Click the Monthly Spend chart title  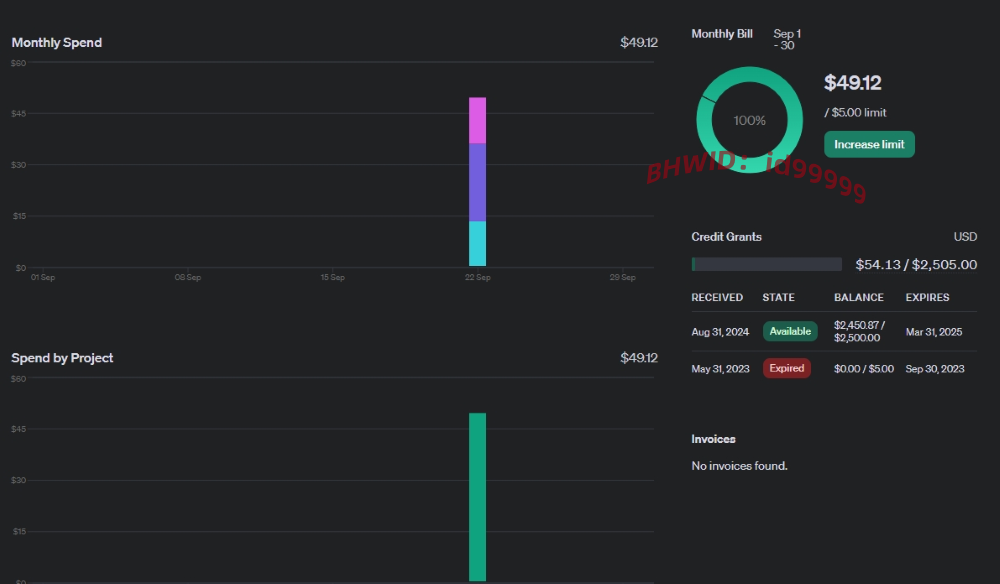click(57, 43)
